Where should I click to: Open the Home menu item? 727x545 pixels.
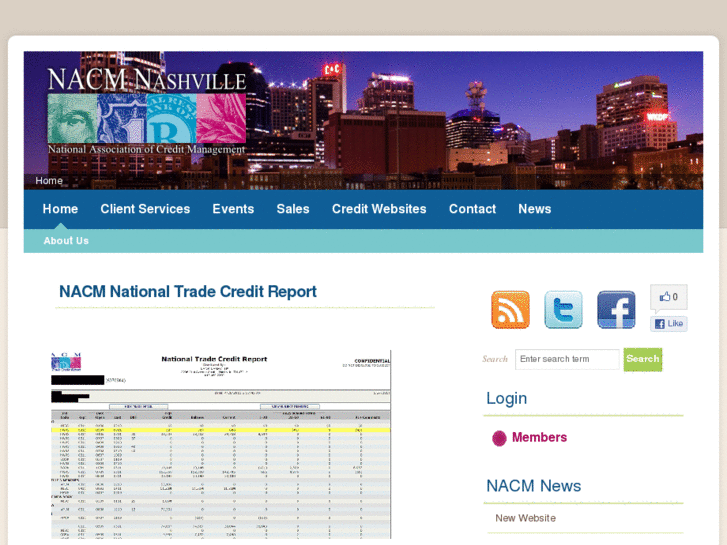pos(60,209)
